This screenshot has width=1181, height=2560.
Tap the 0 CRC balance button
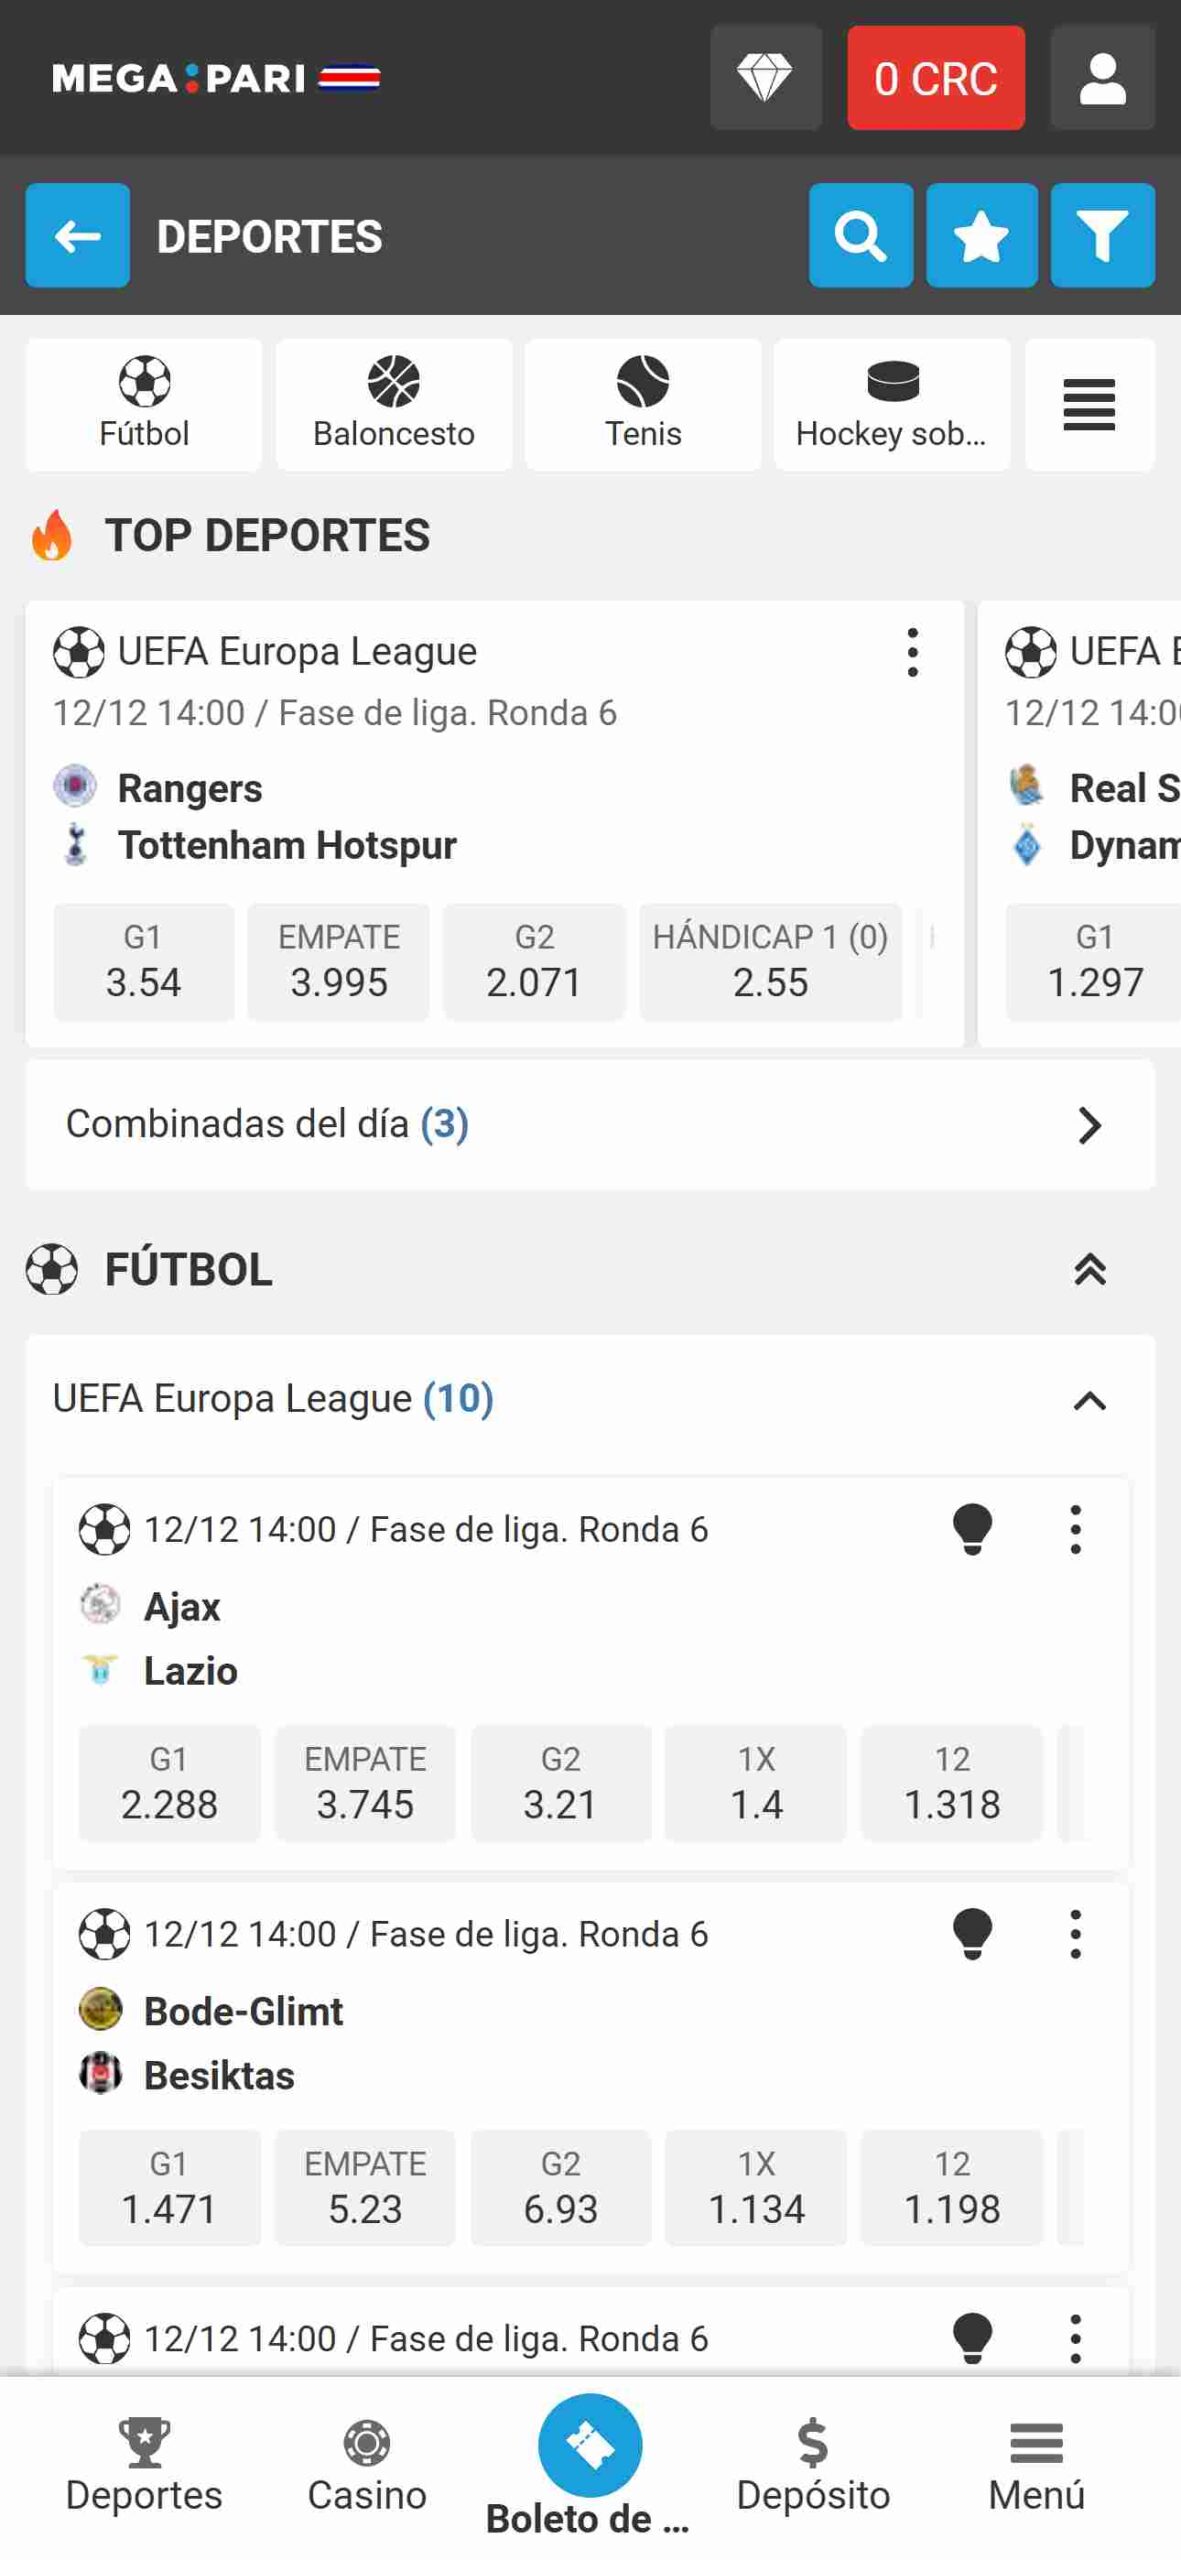point(936,78)
